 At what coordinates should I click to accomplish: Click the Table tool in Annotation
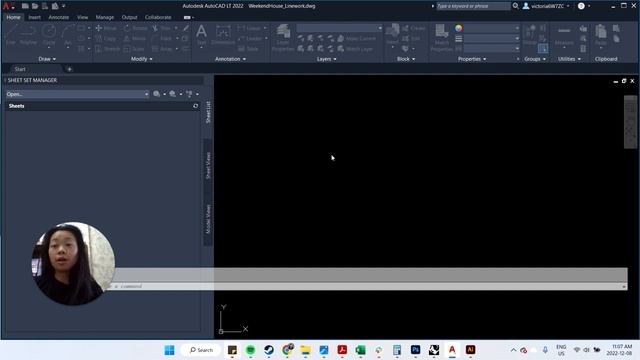pos(248,49)
